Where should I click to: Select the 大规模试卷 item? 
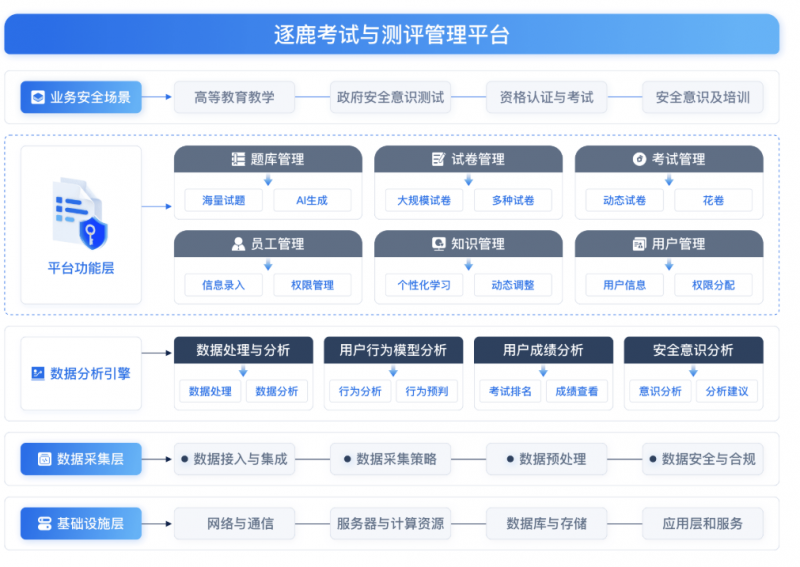tap(424, 200)
